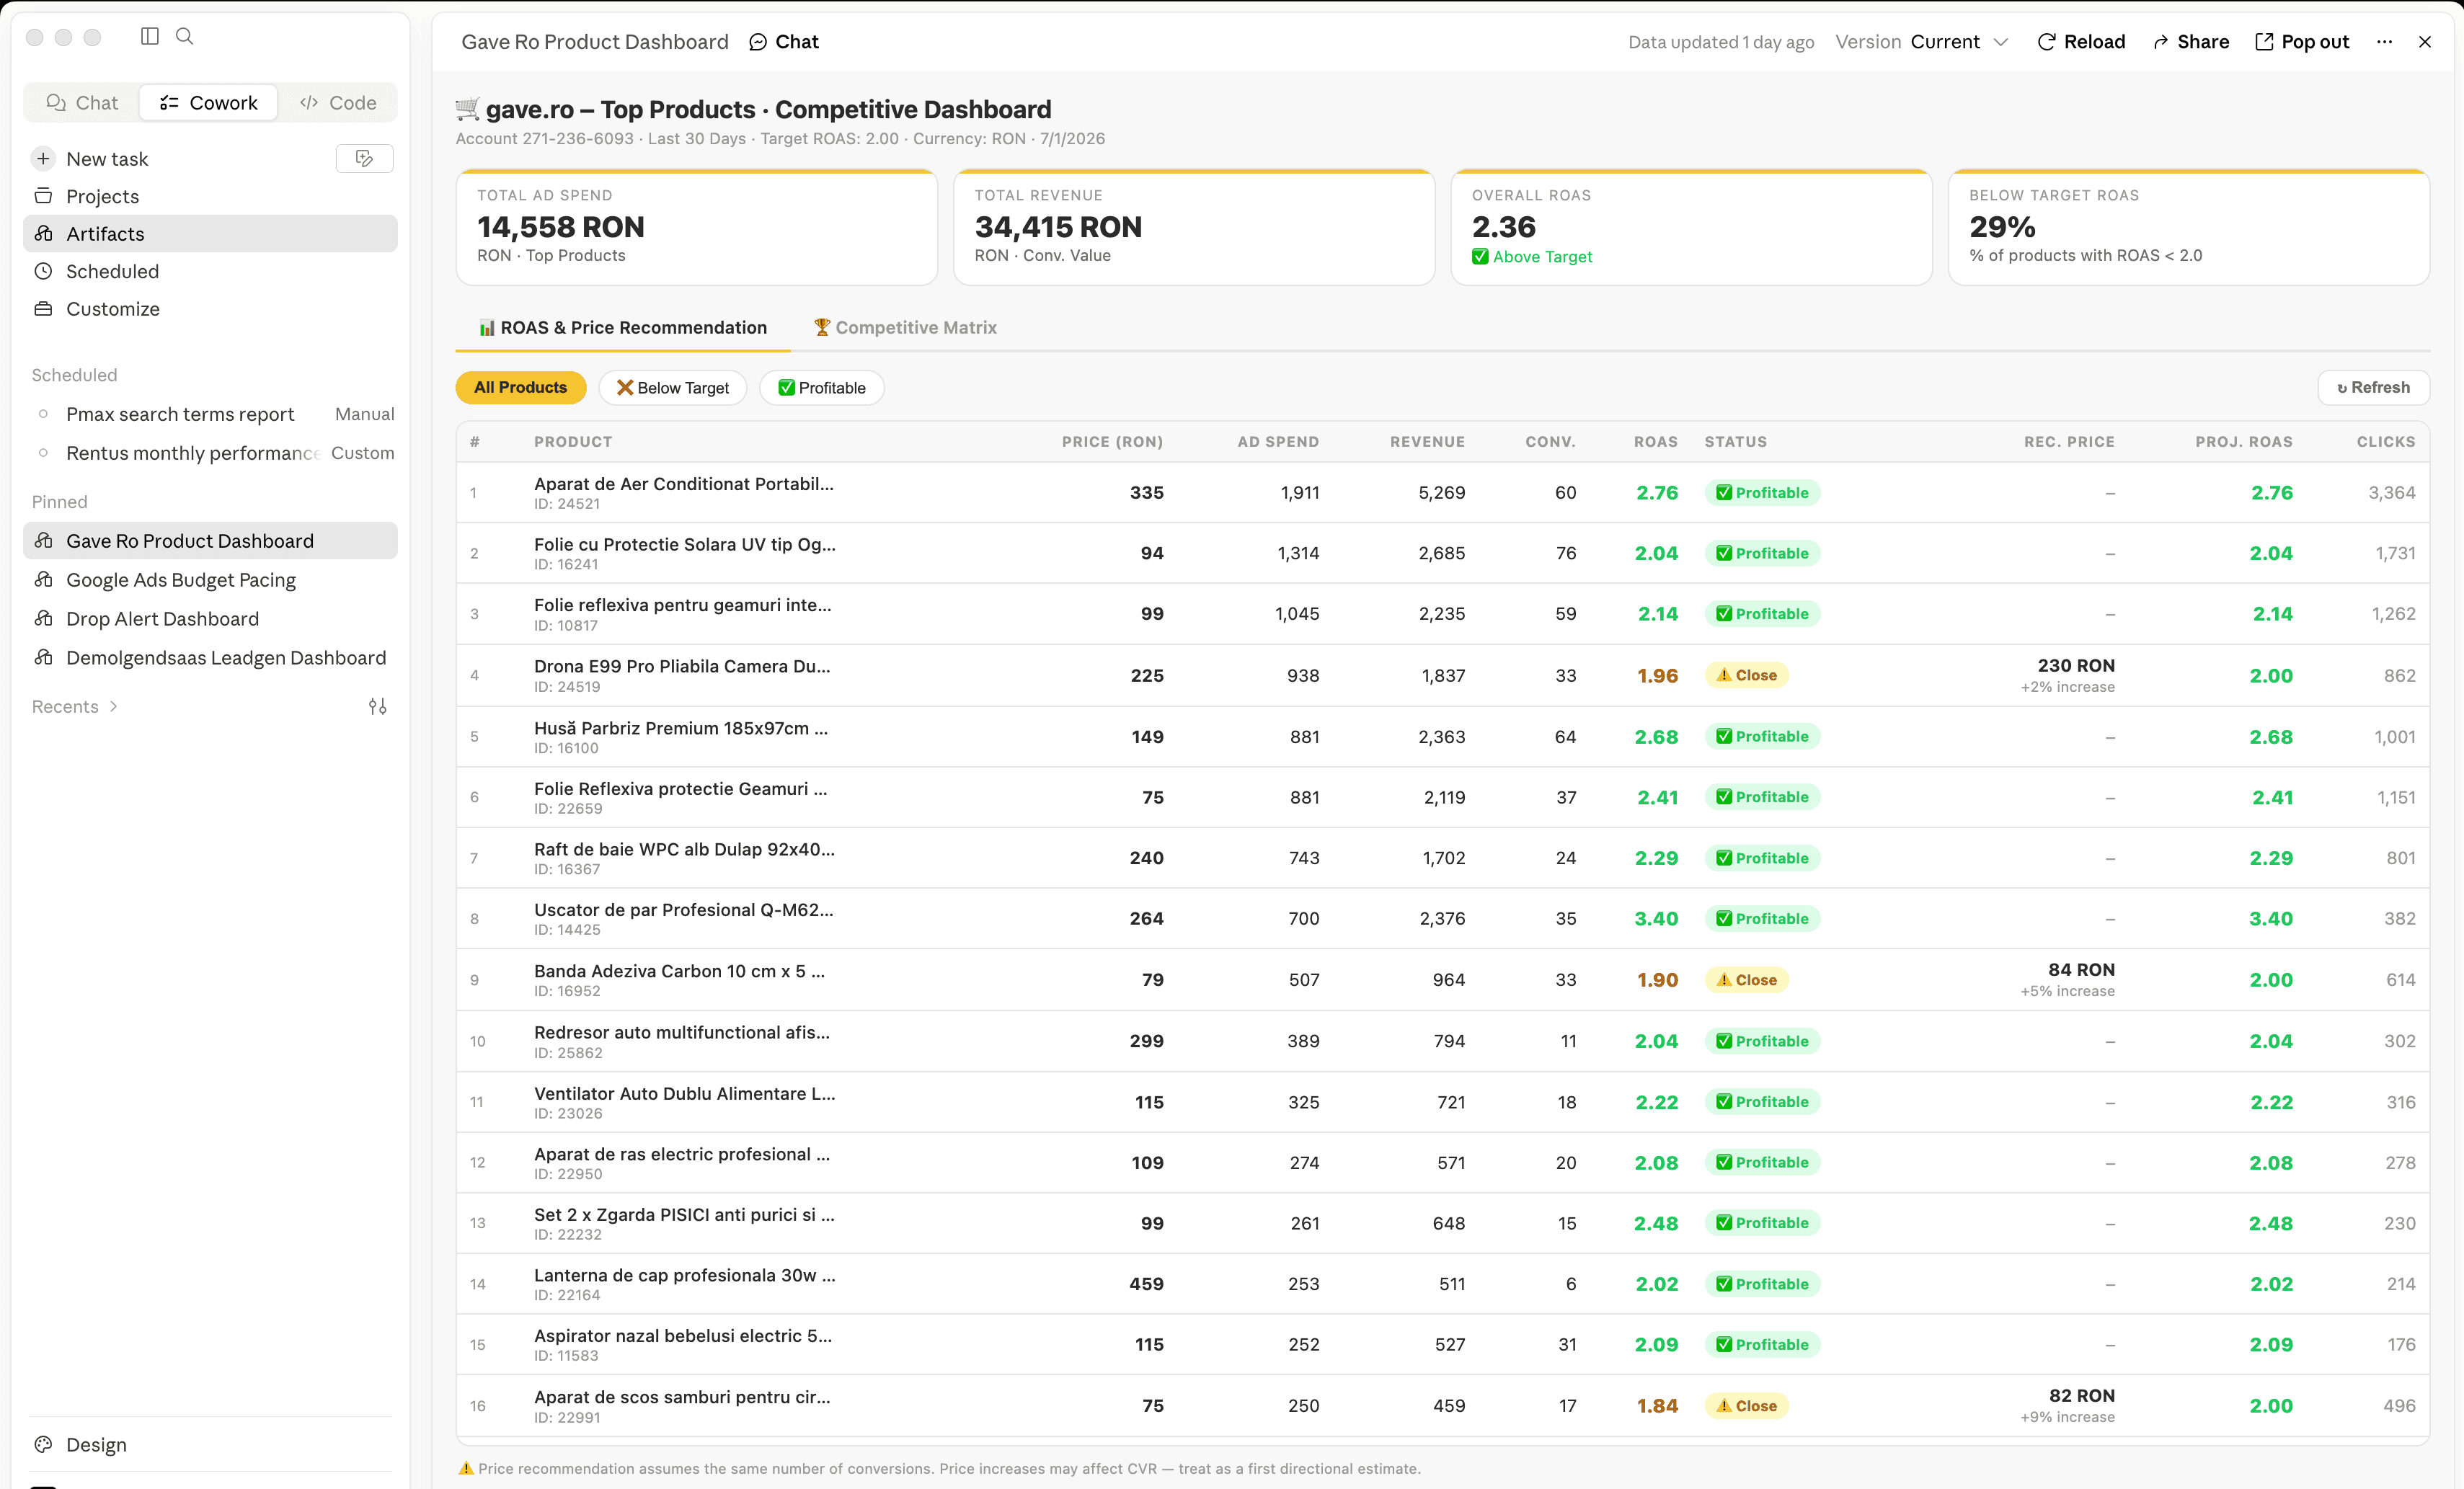Click 82 RON recommended price
Screen dimensions: 2464x1489
pos(2081,1395)
